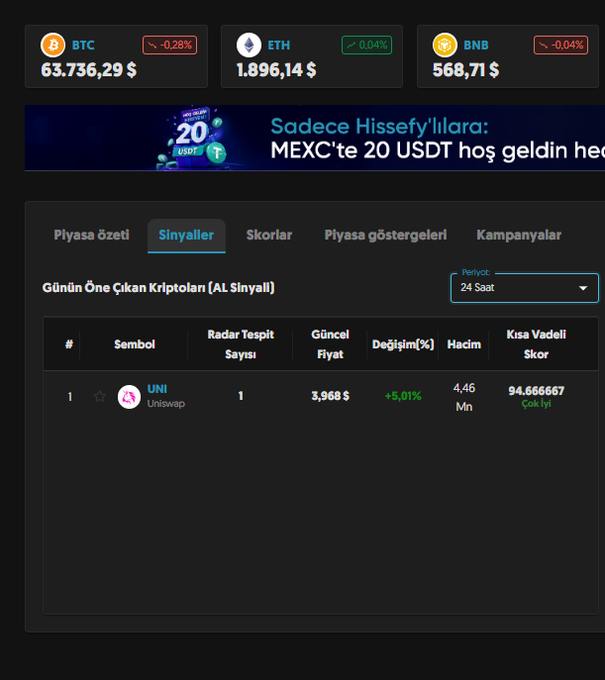Viewport: 605px width, 680px height.
Task: Click BNB -0,04% change badge
Action: (x=561, y=45)
